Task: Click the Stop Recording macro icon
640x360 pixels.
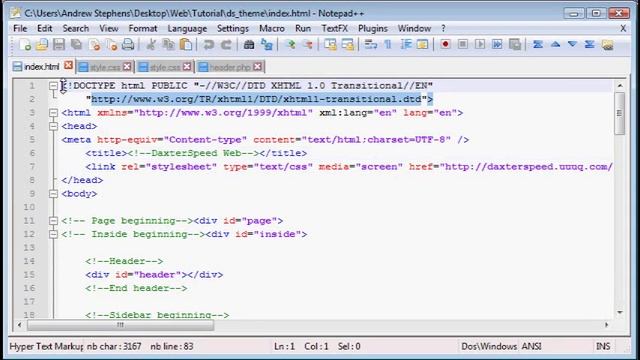Action: pyautogui.click(x=462, y=44)
